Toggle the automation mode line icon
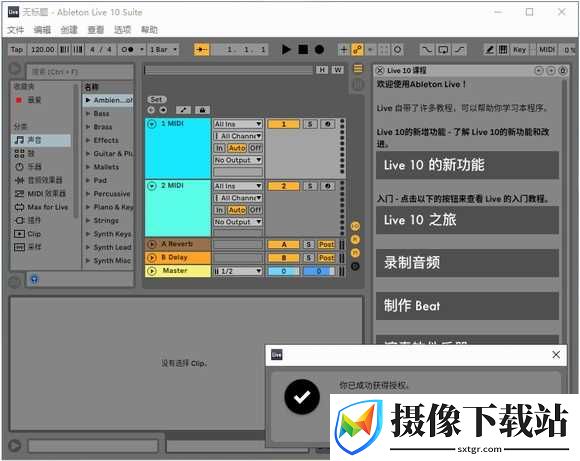580x461 pixels. click(x=183, y=110)
